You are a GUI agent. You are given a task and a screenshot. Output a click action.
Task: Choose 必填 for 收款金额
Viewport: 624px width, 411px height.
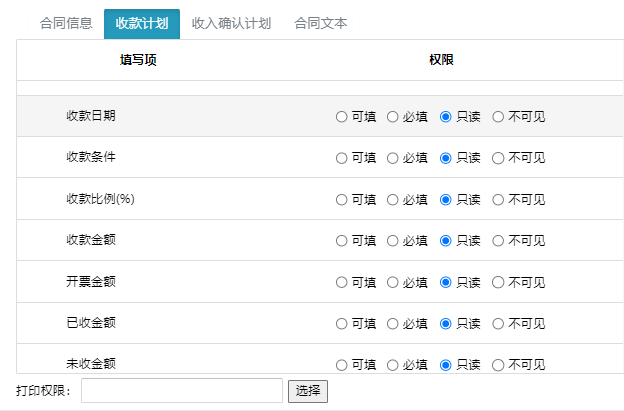tap(392, 241)
